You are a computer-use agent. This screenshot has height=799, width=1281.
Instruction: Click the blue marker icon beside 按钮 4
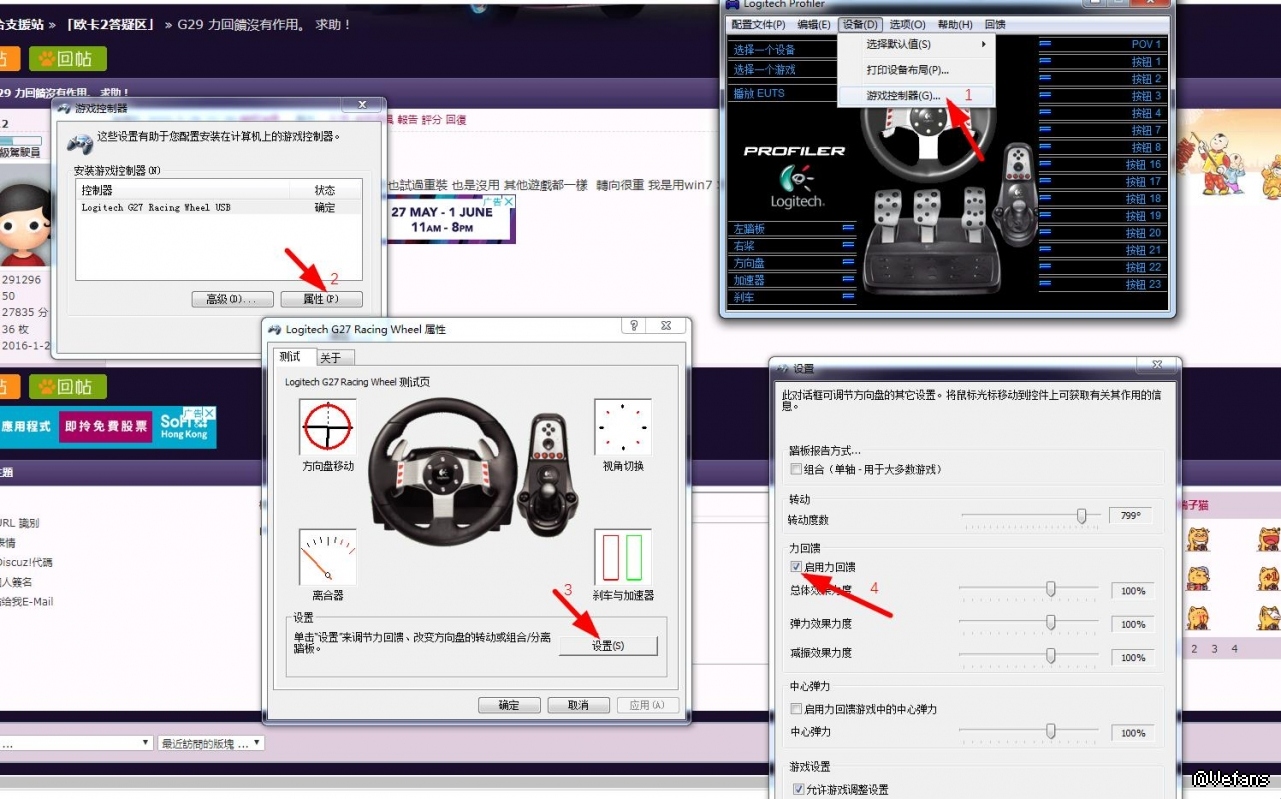click(x=1045, y=113)
